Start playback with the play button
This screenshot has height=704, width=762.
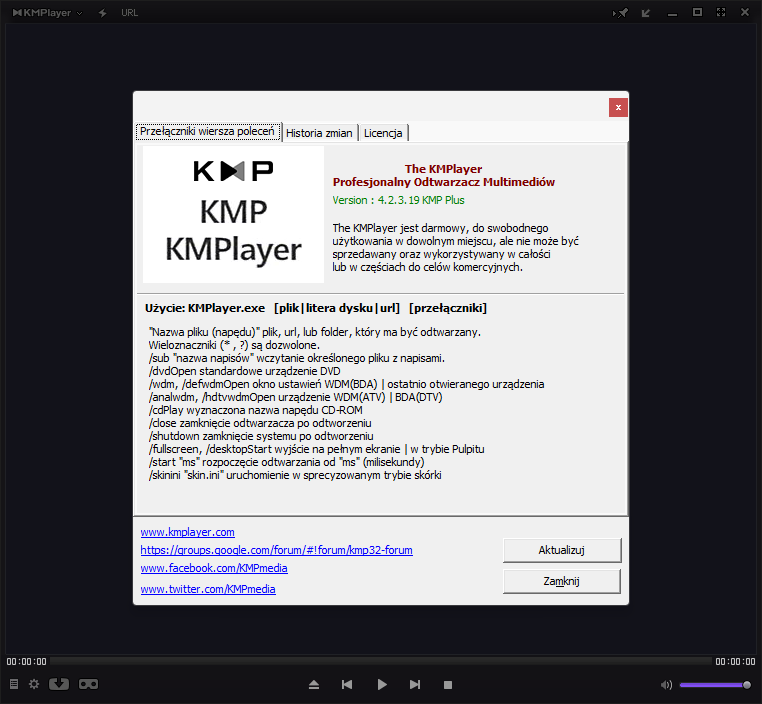coord(382,685)
